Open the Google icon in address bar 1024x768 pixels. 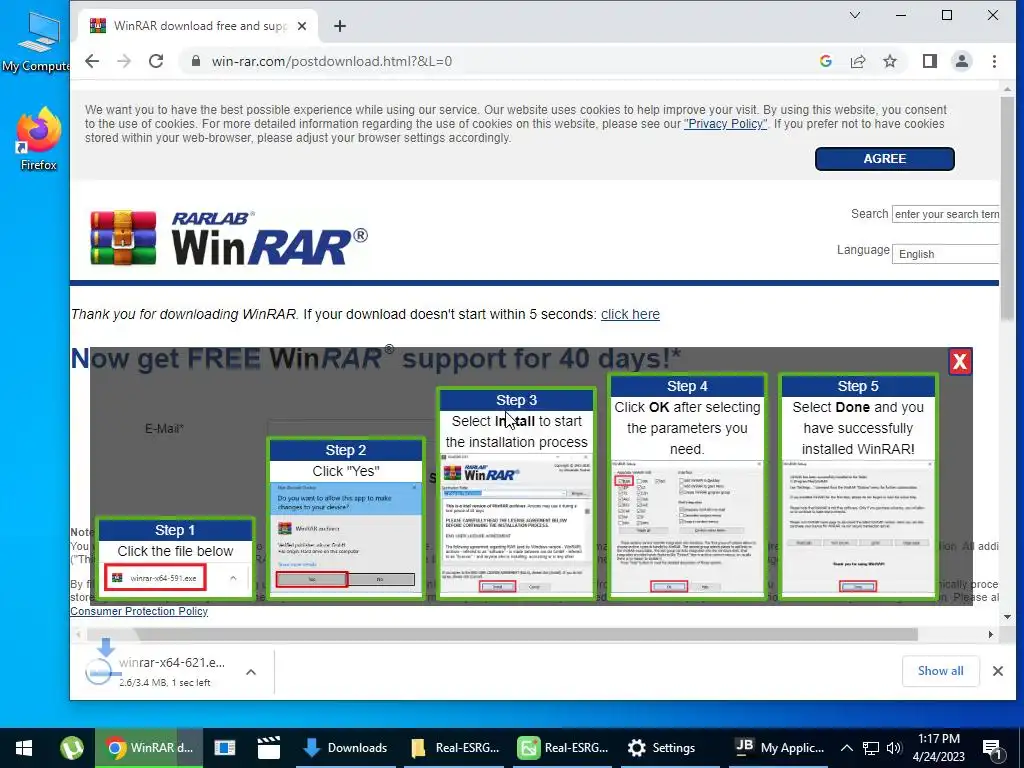click(x=825, y=61)
